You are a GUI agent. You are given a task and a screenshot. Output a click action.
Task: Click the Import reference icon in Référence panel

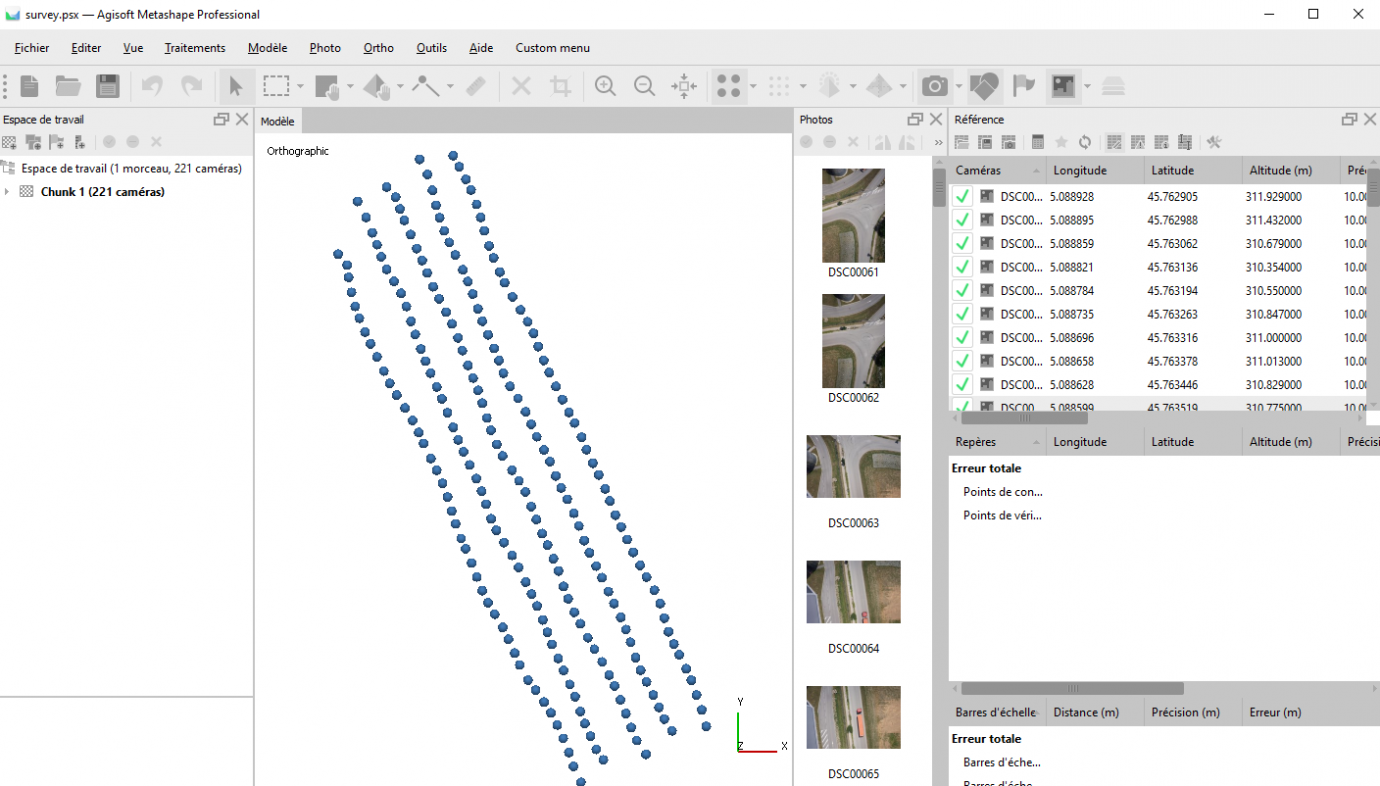pos(961,141)
